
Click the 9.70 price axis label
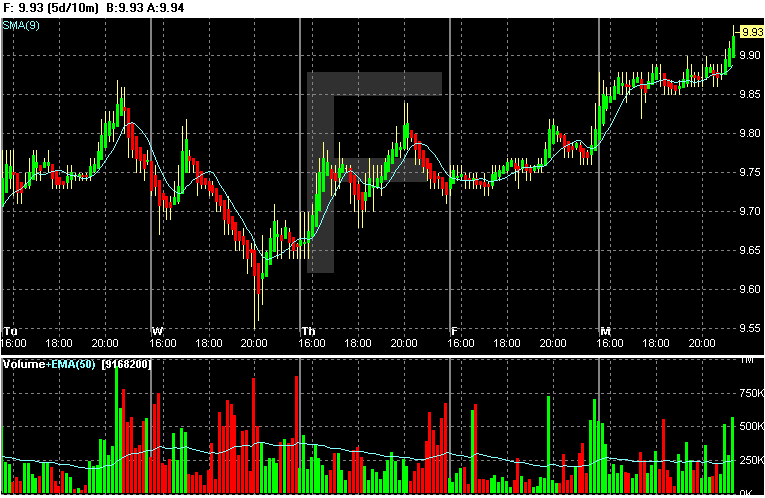750,211
